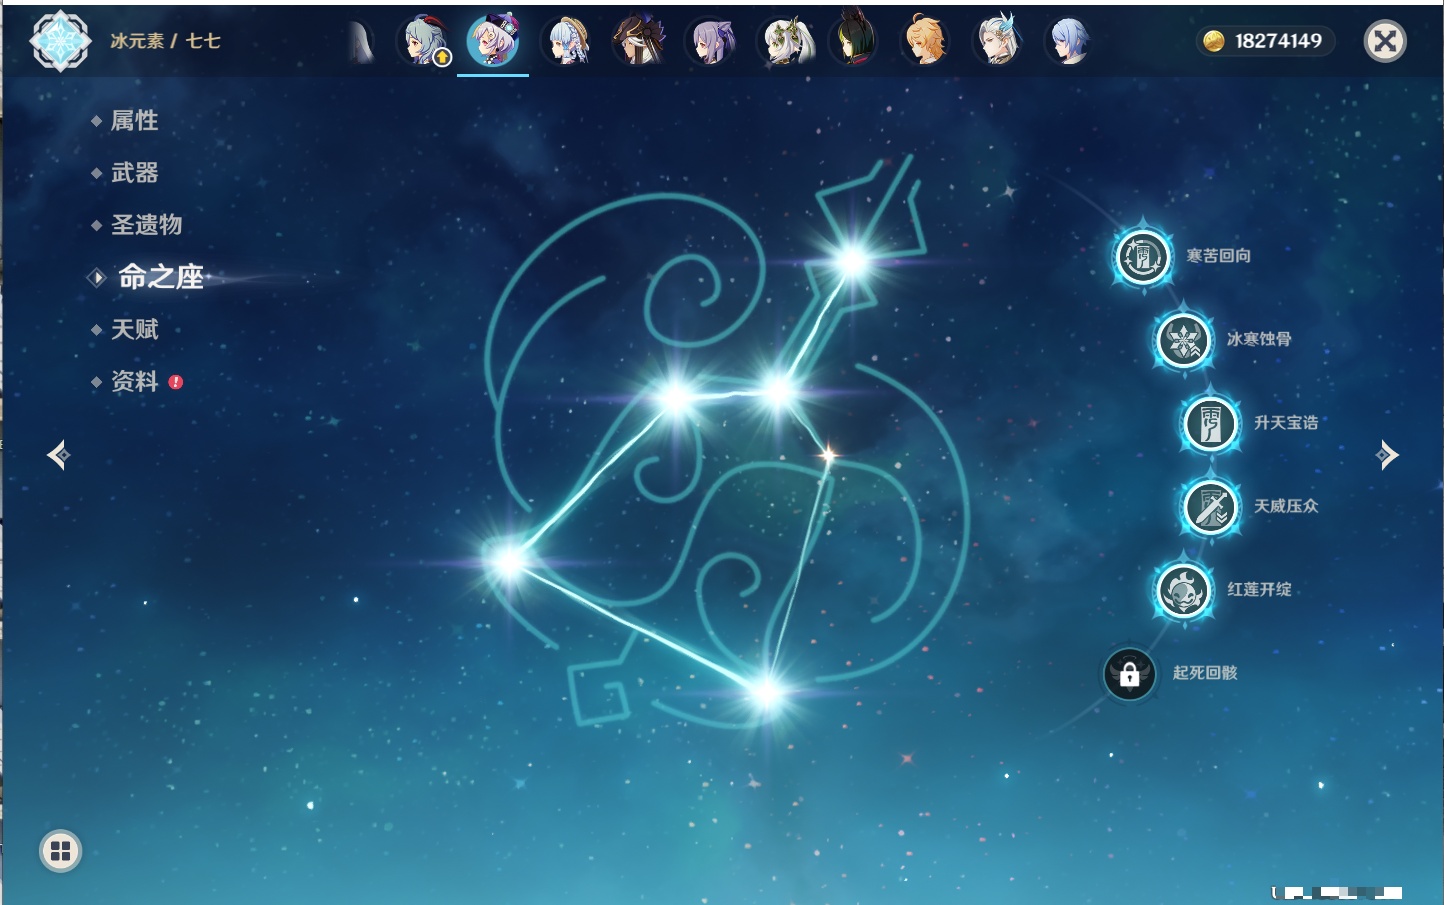Viewport: 1444px width, 905px height.
Task: Open the 资料 profile menu
Action: click(134, 381)
